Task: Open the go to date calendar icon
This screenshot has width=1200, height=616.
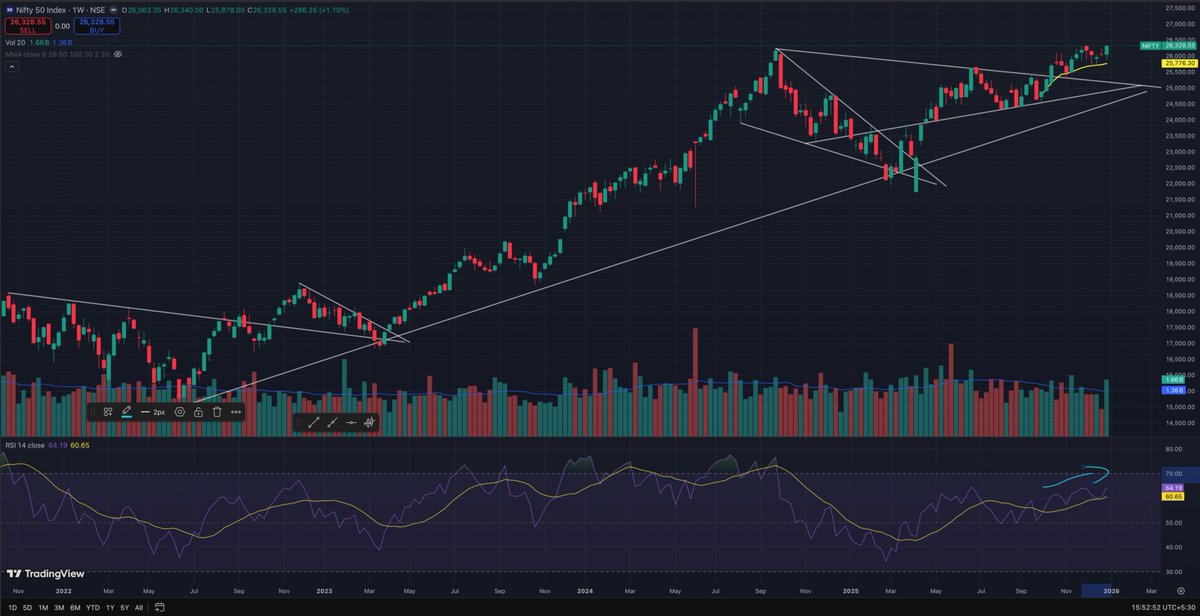Action: (160, 607)
